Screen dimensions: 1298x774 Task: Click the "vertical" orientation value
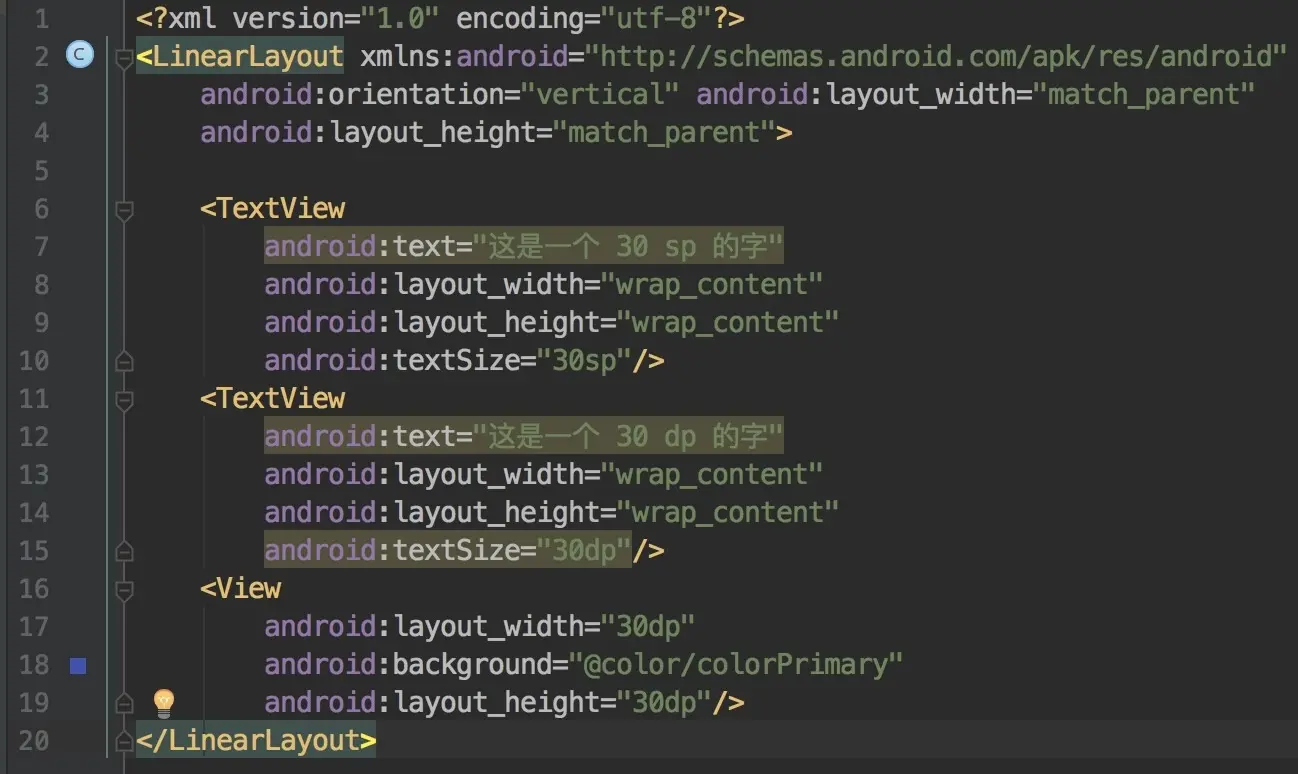pos(599,93)
